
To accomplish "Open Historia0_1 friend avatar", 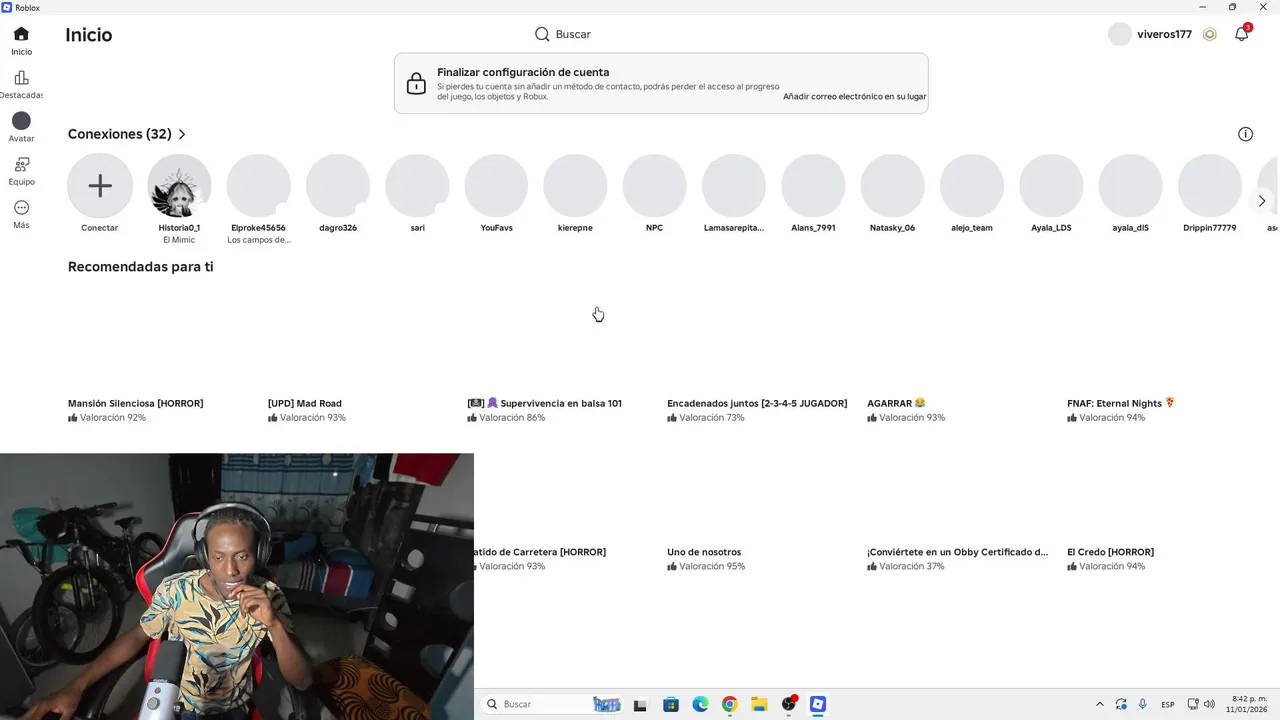I will (179, 186).
